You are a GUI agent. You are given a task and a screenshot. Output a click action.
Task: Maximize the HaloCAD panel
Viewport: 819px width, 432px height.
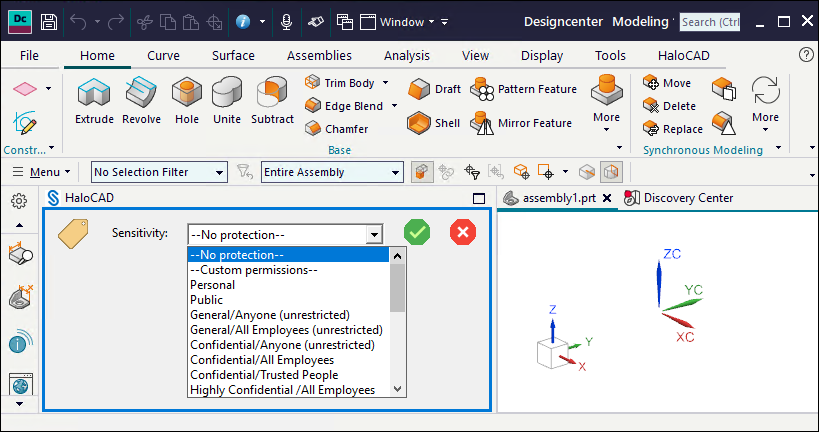click(x=478, y=199)
